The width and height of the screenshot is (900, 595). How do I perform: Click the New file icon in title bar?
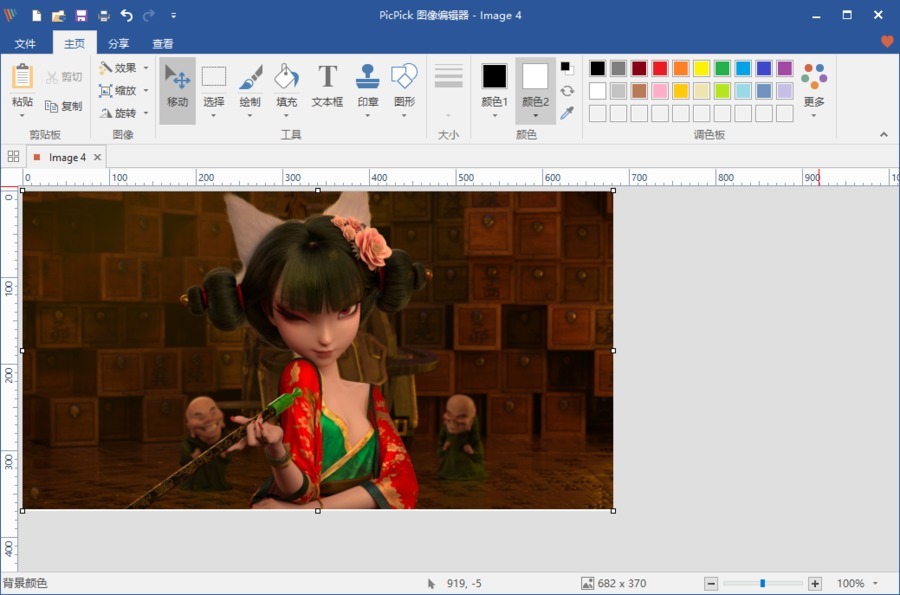(37, 15)
